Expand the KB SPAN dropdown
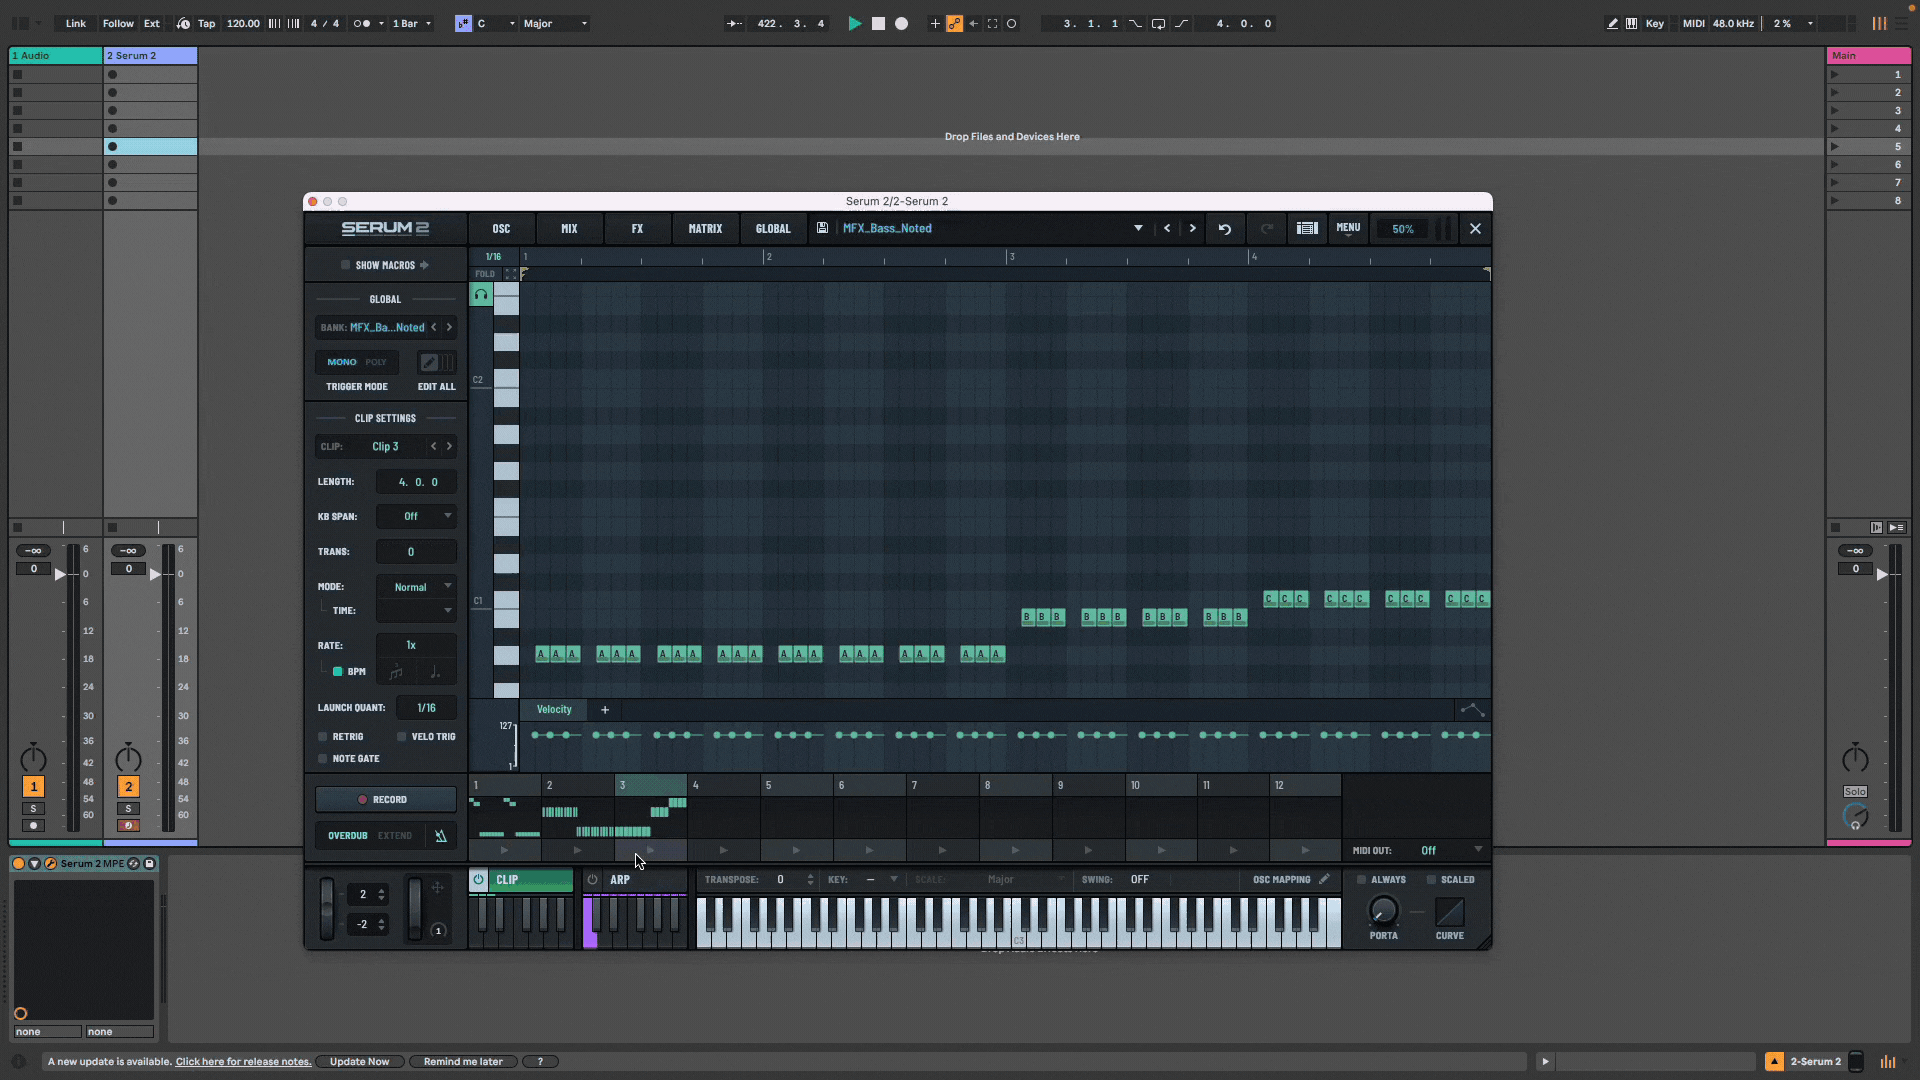1920x1080 pixels. click(416, 516)
